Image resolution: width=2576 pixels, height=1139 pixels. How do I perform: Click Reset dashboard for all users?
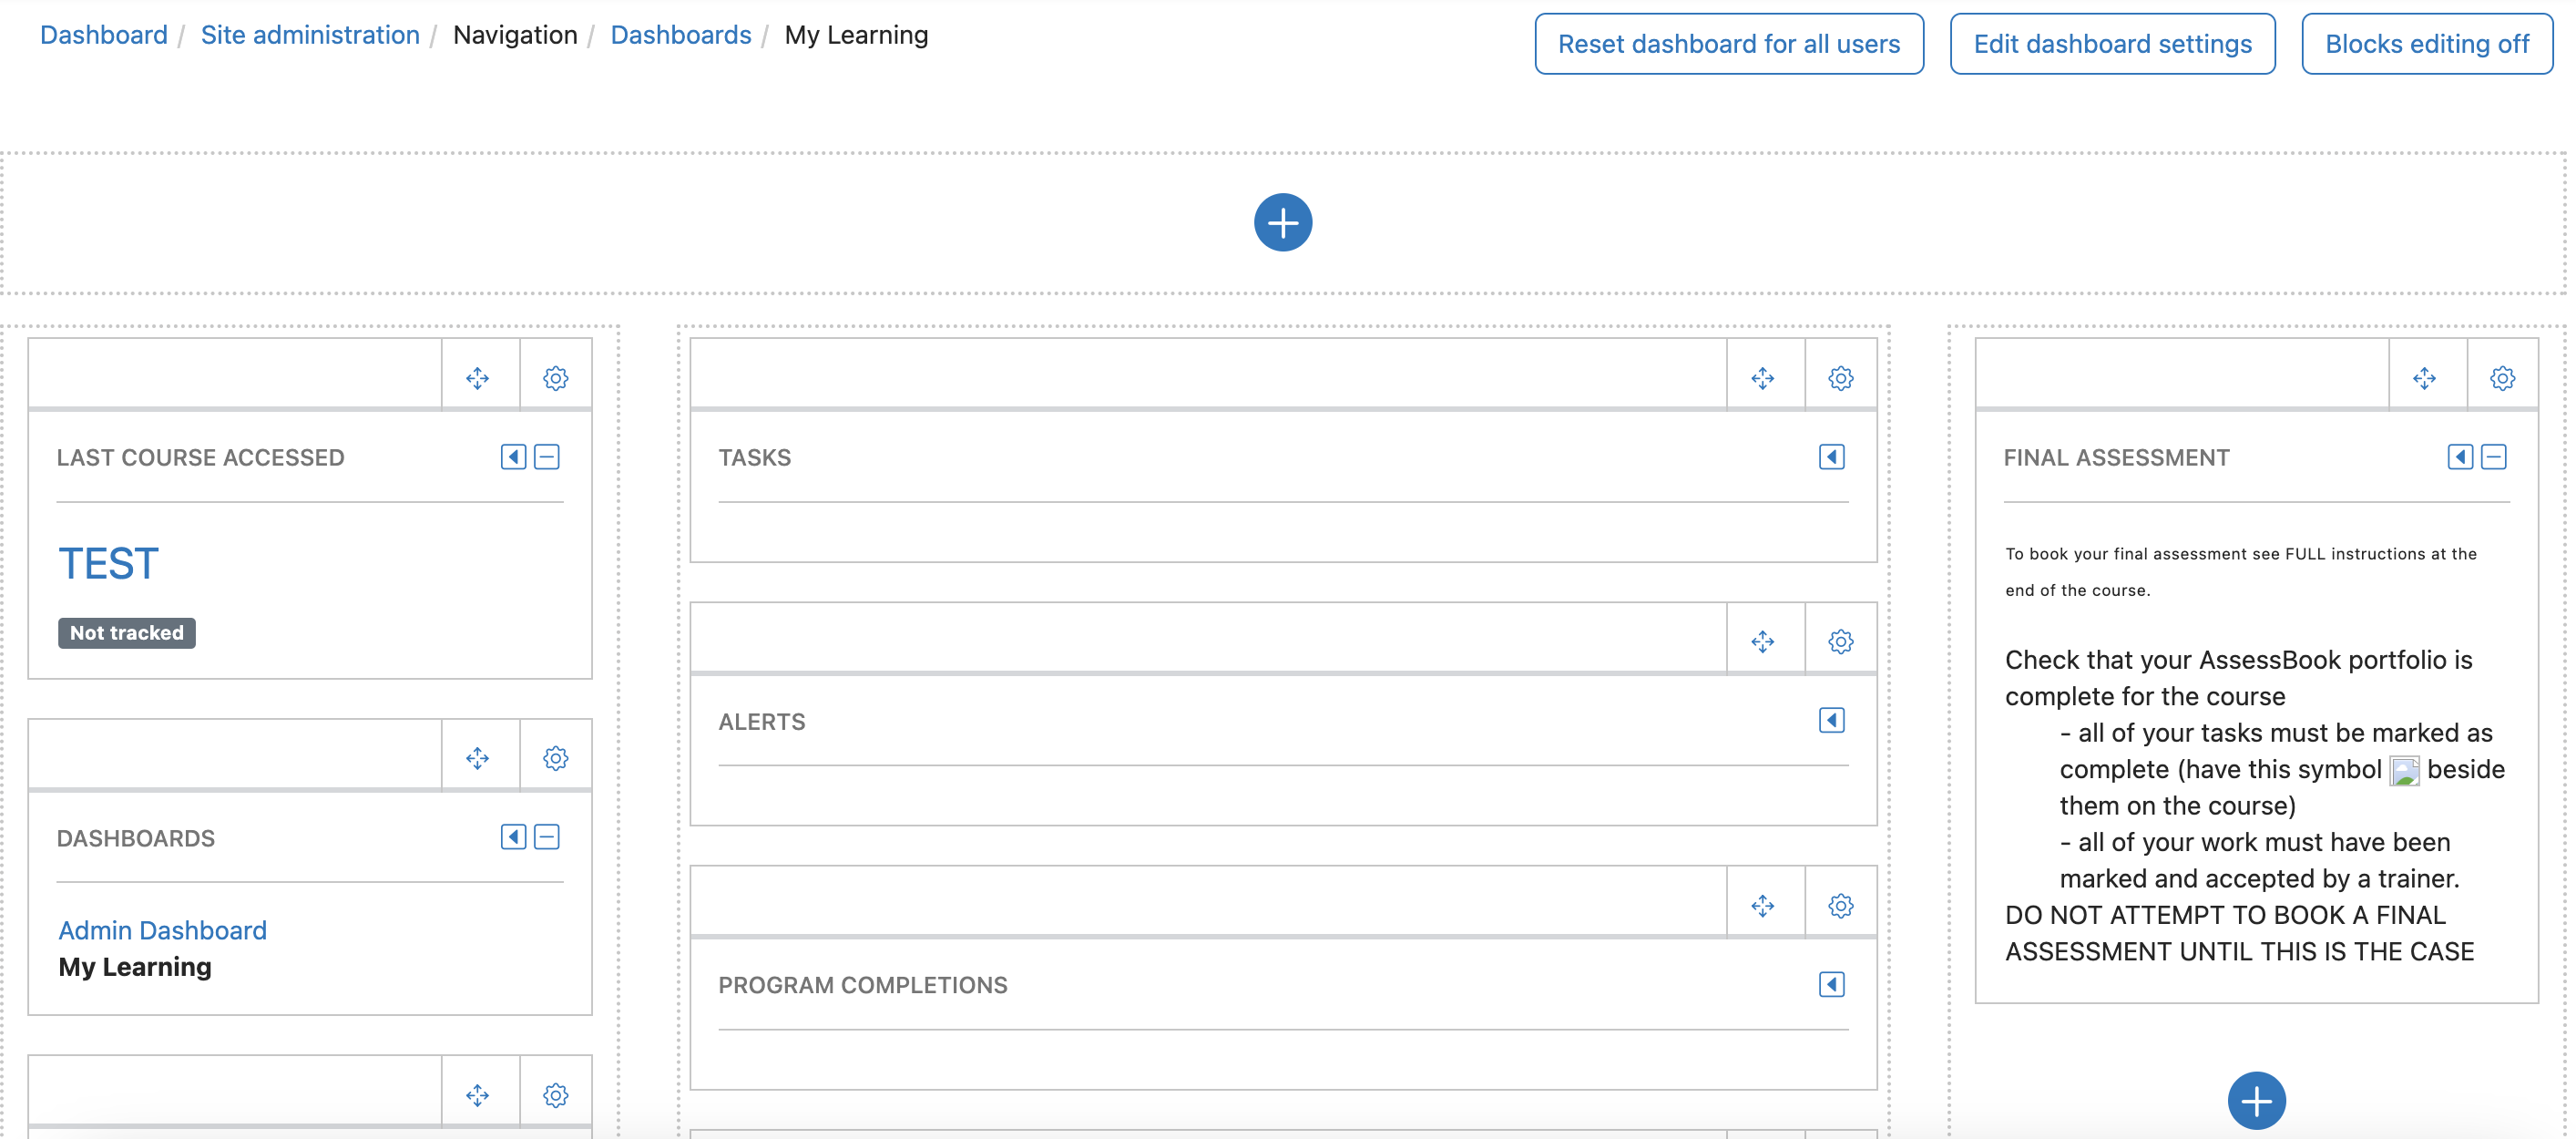click(x=1729, y=44)
